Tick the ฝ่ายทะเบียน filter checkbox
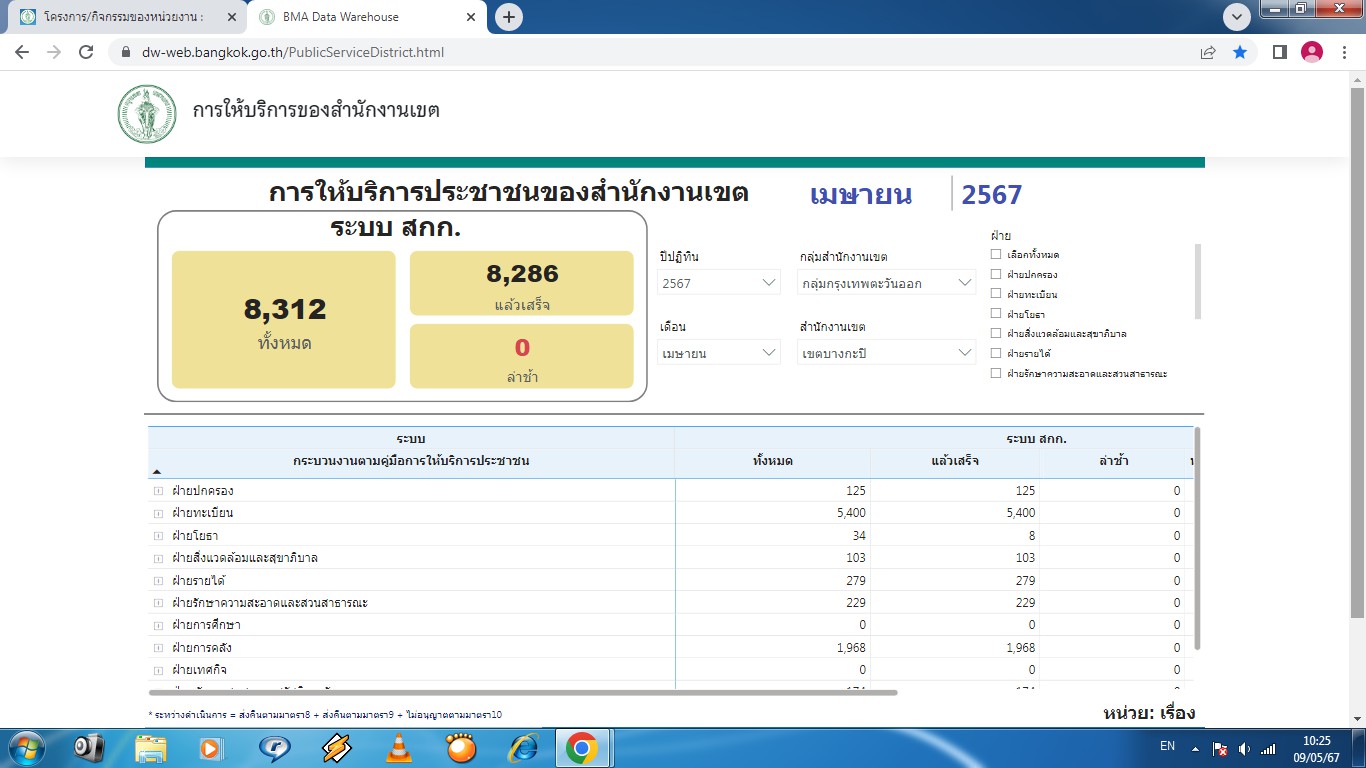The width and height of the screenshot is (1366, 768). pyautogui.click(x=996, y=294)
